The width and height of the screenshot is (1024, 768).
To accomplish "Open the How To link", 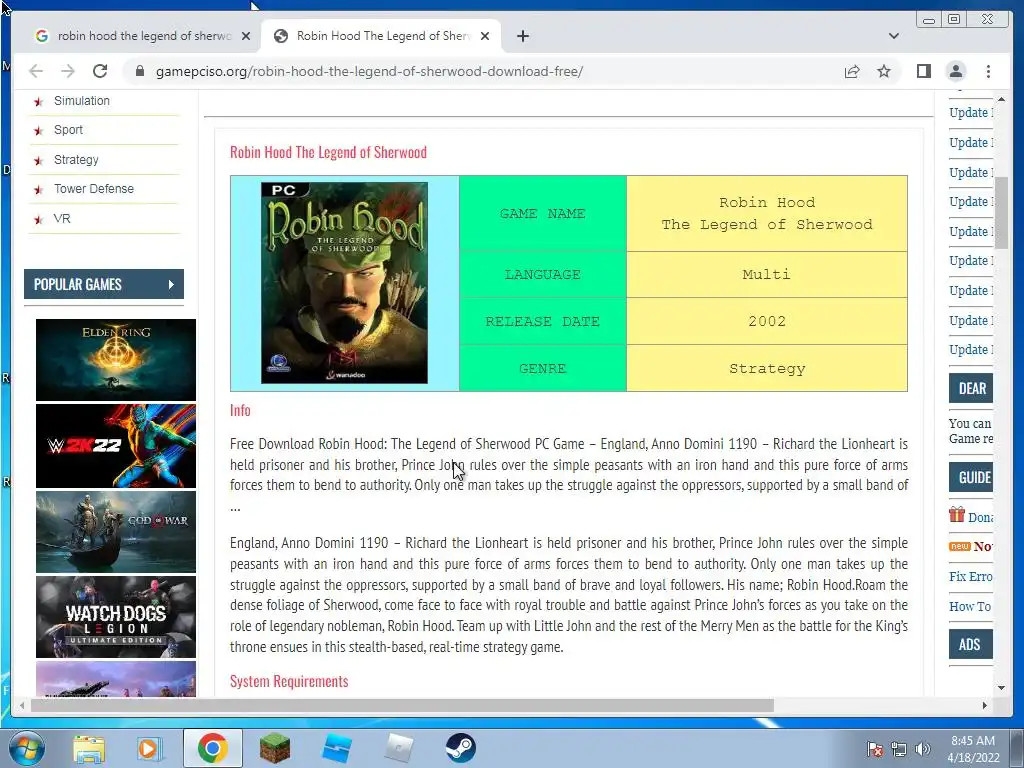I will (x=970, y=607).
